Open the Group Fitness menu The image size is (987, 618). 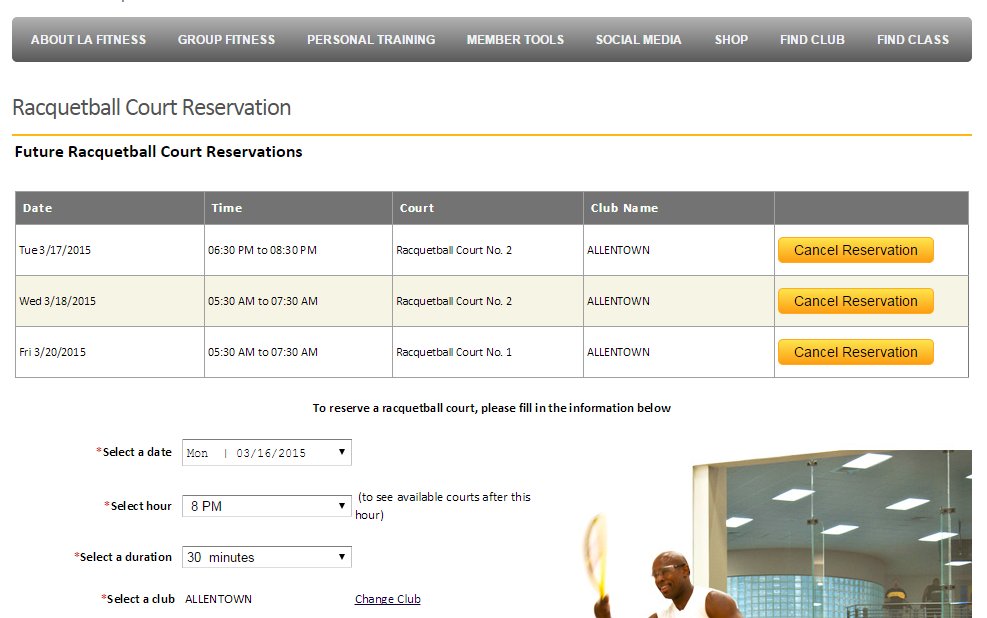[226, 40]
